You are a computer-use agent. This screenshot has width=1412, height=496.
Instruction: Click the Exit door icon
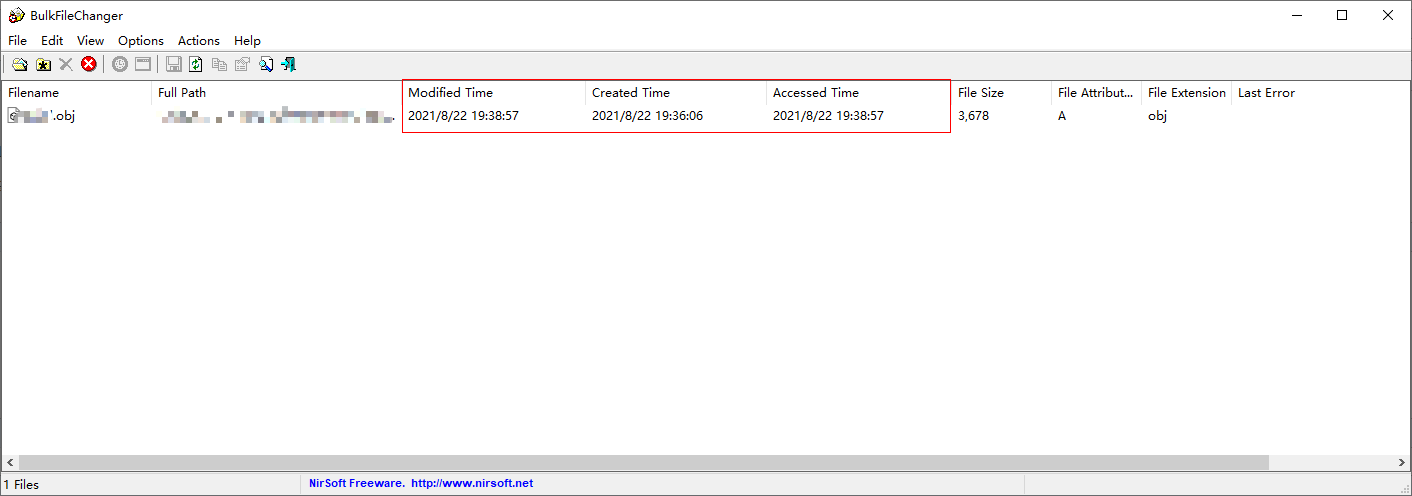(x=289, y=64)
